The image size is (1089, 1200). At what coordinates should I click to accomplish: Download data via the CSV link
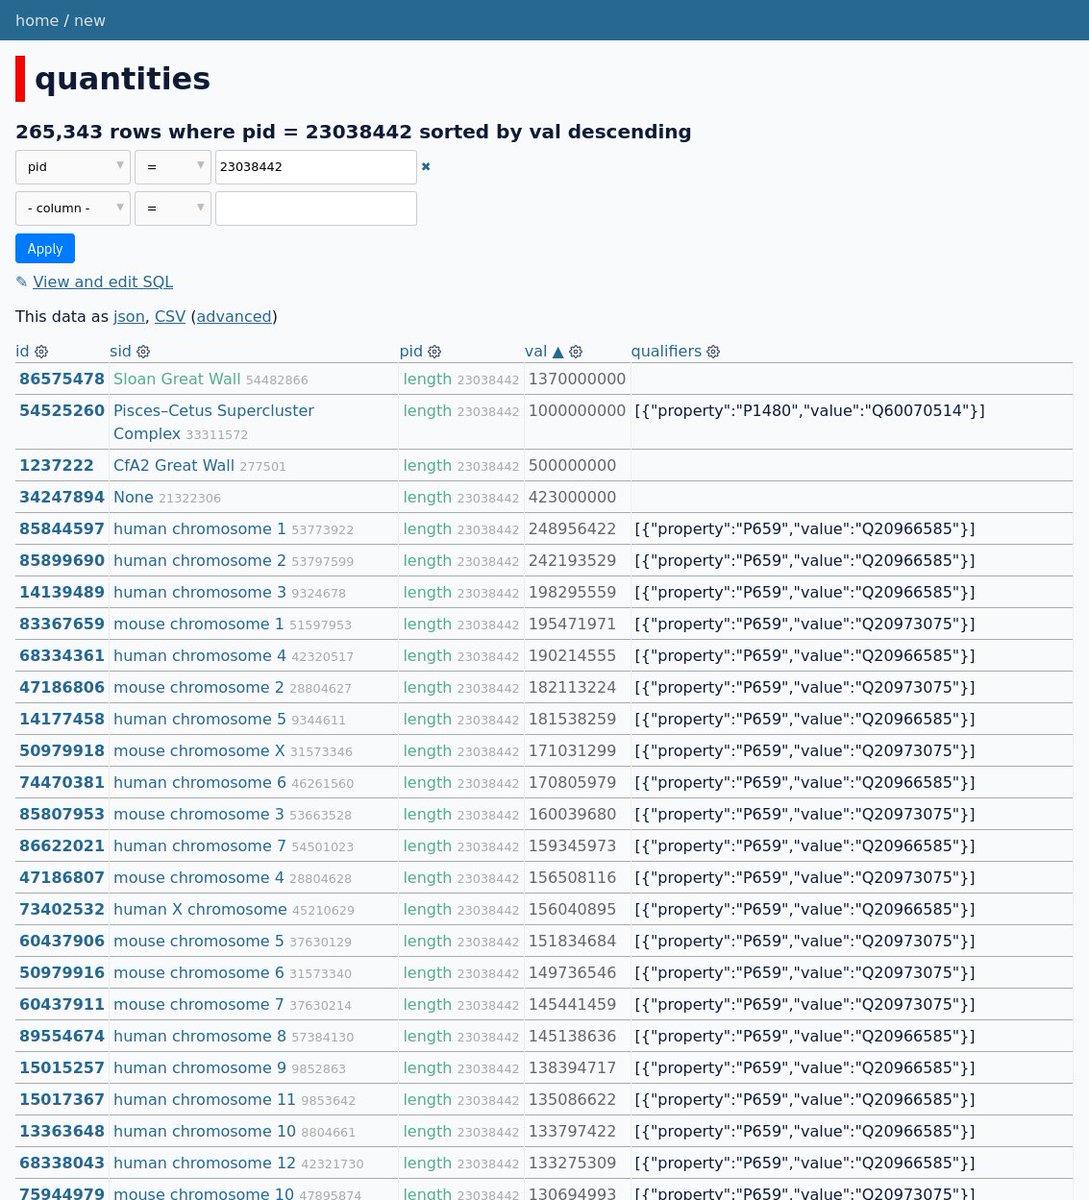click(170, 316)
